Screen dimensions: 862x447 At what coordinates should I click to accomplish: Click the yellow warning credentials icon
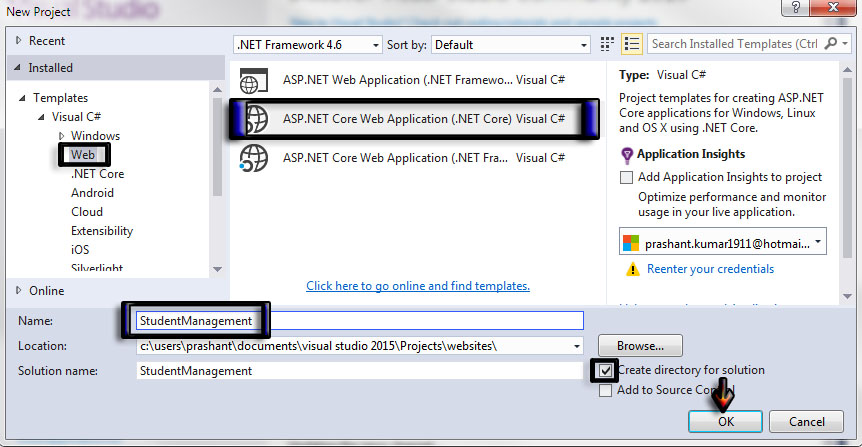coord(633,269)
